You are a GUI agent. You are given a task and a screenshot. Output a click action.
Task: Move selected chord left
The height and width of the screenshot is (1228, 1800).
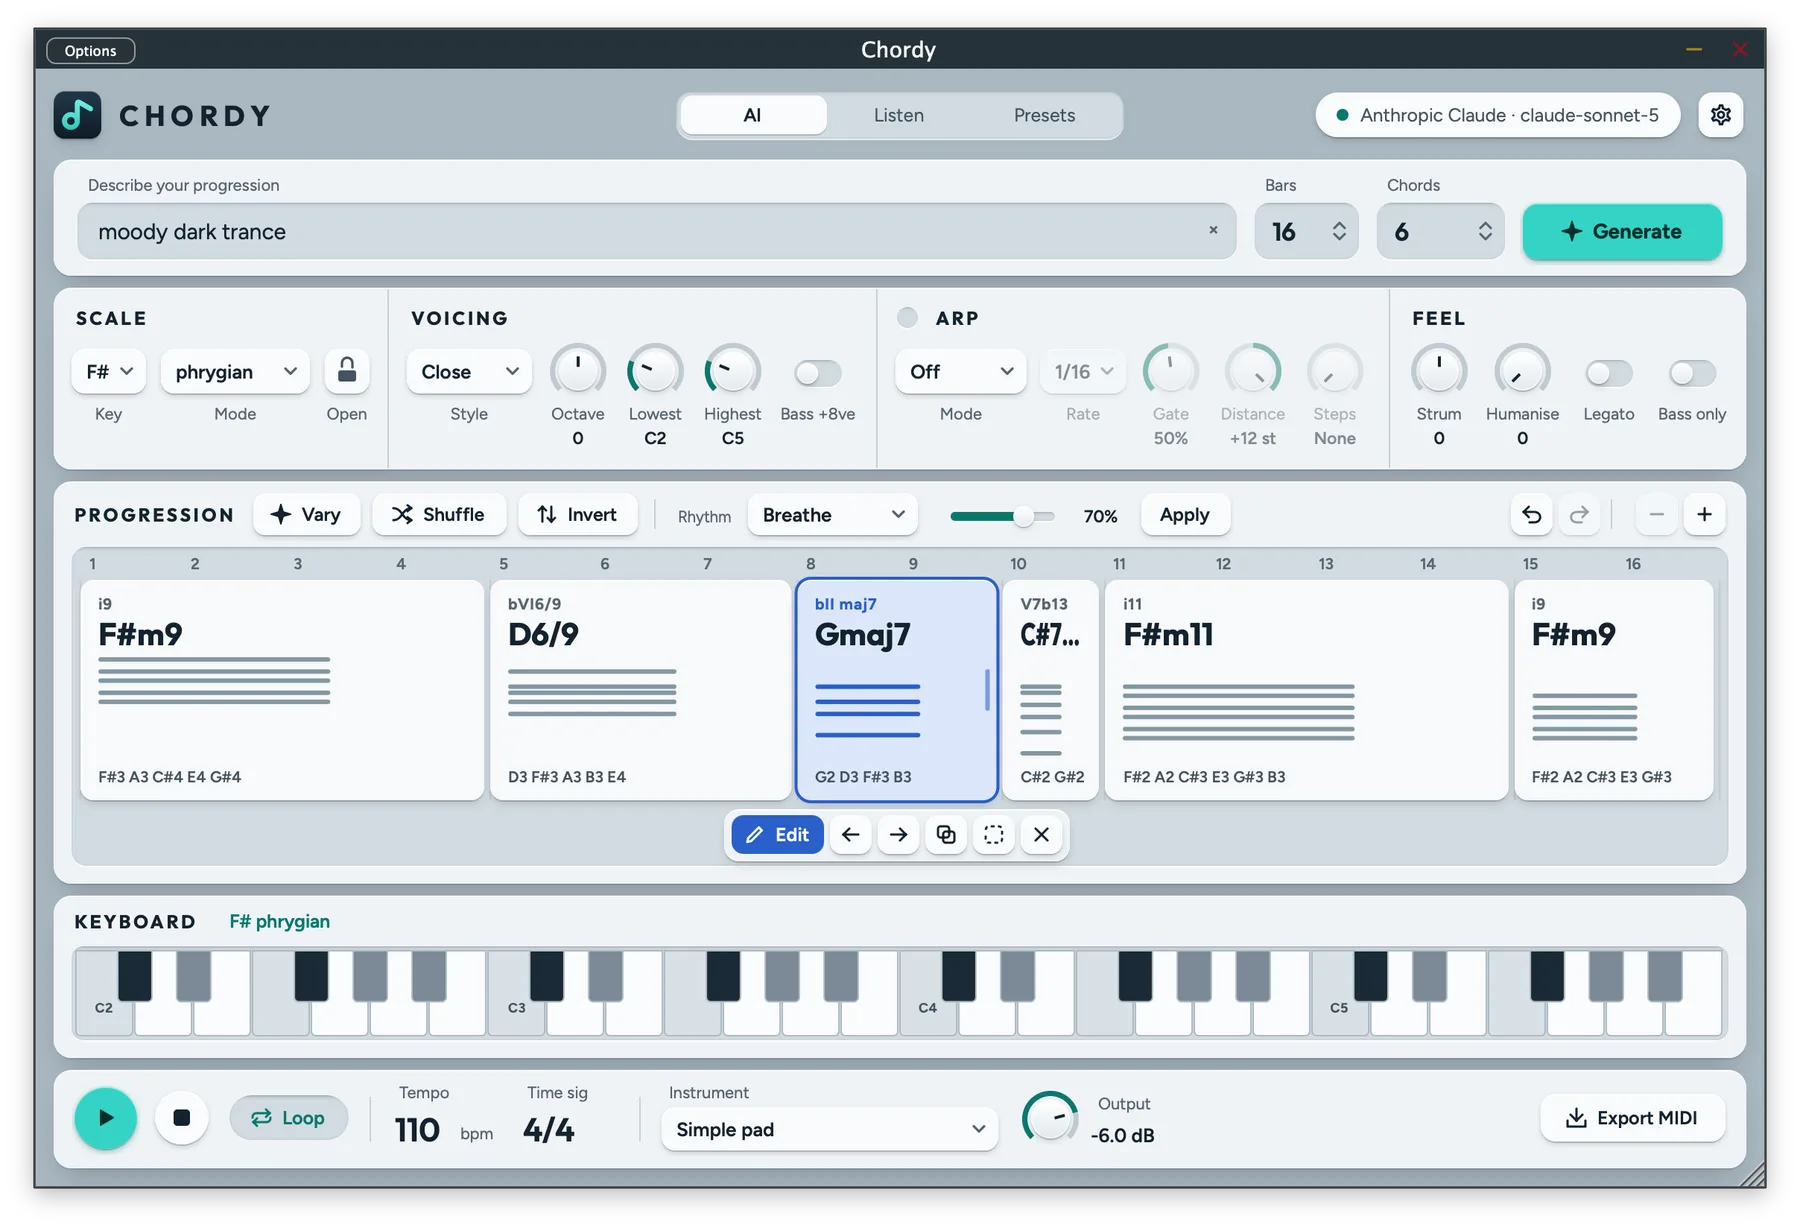[x=850, y=834]
